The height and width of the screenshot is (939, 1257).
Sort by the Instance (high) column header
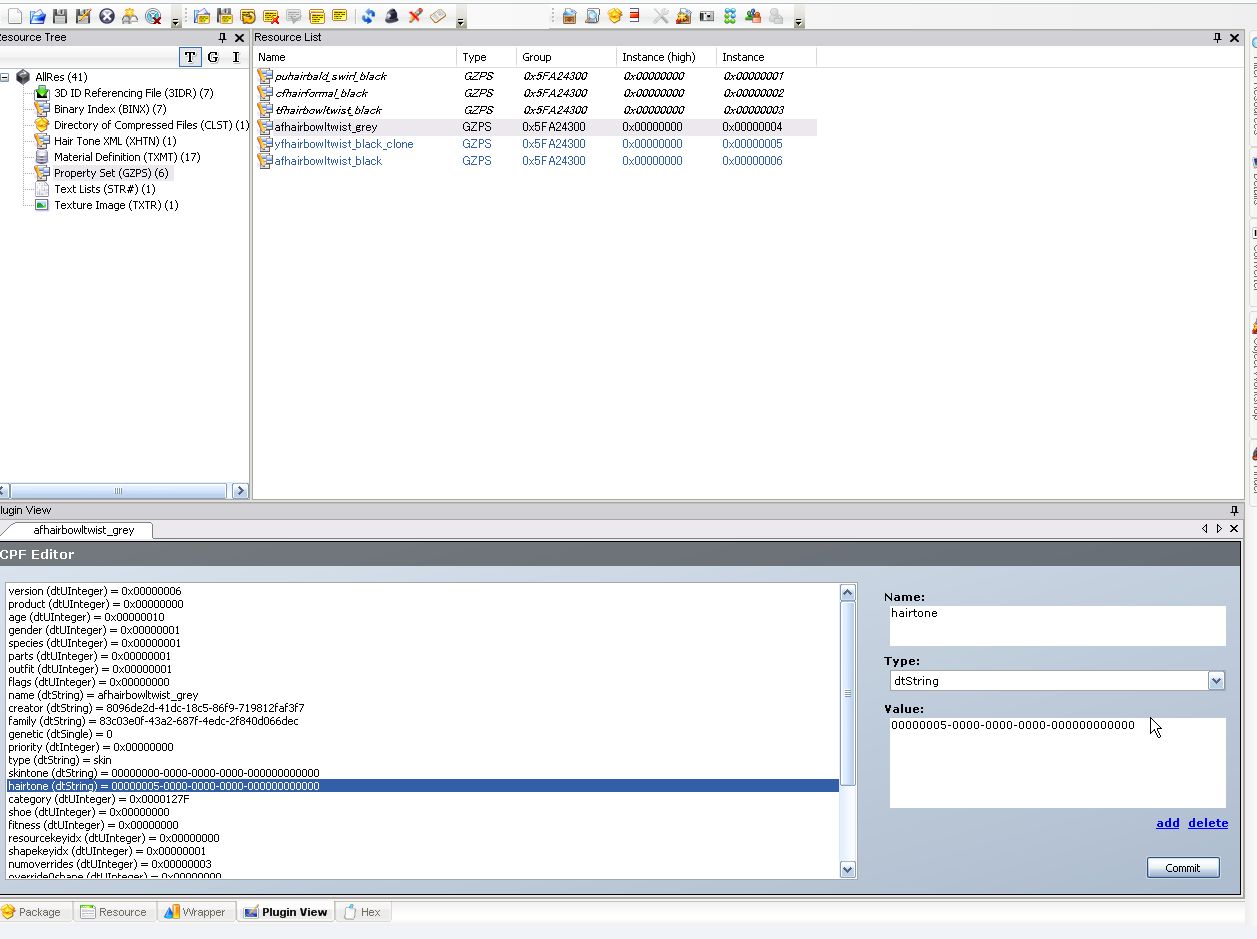coord(667,57)
